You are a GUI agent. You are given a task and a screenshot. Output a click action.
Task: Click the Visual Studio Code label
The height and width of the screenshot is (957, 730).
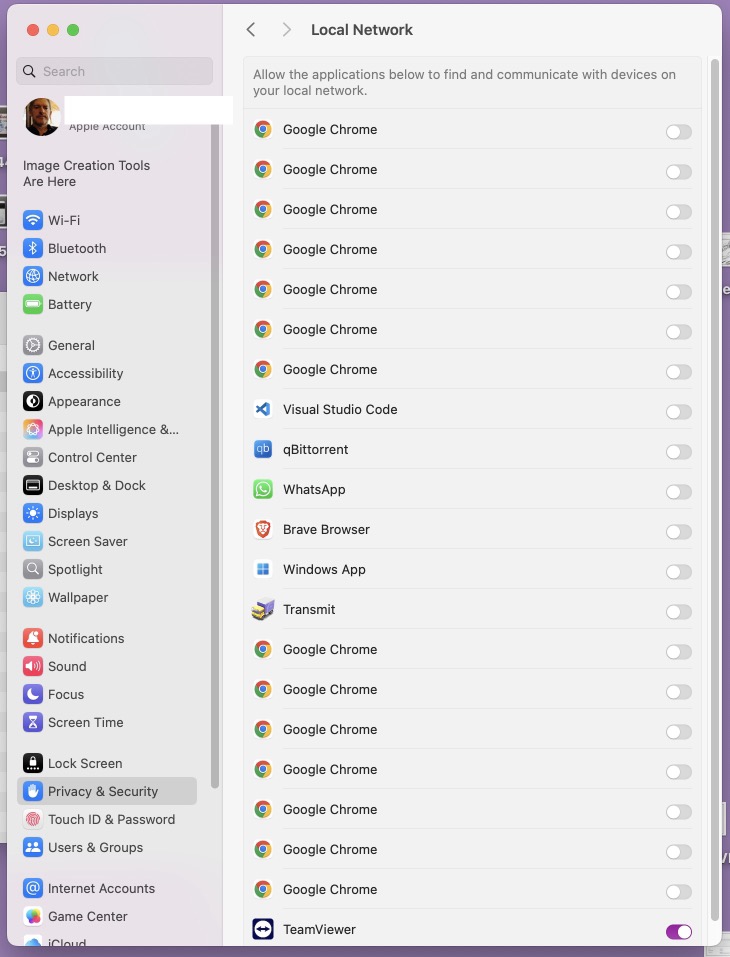coord(340,410)
